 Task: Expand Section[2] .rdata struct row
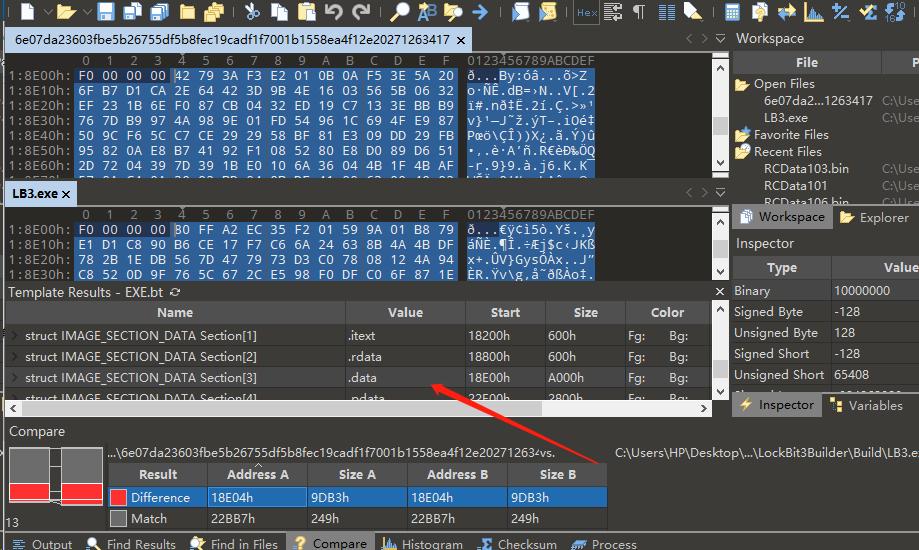pyautogui.click(x=14, y=357)
